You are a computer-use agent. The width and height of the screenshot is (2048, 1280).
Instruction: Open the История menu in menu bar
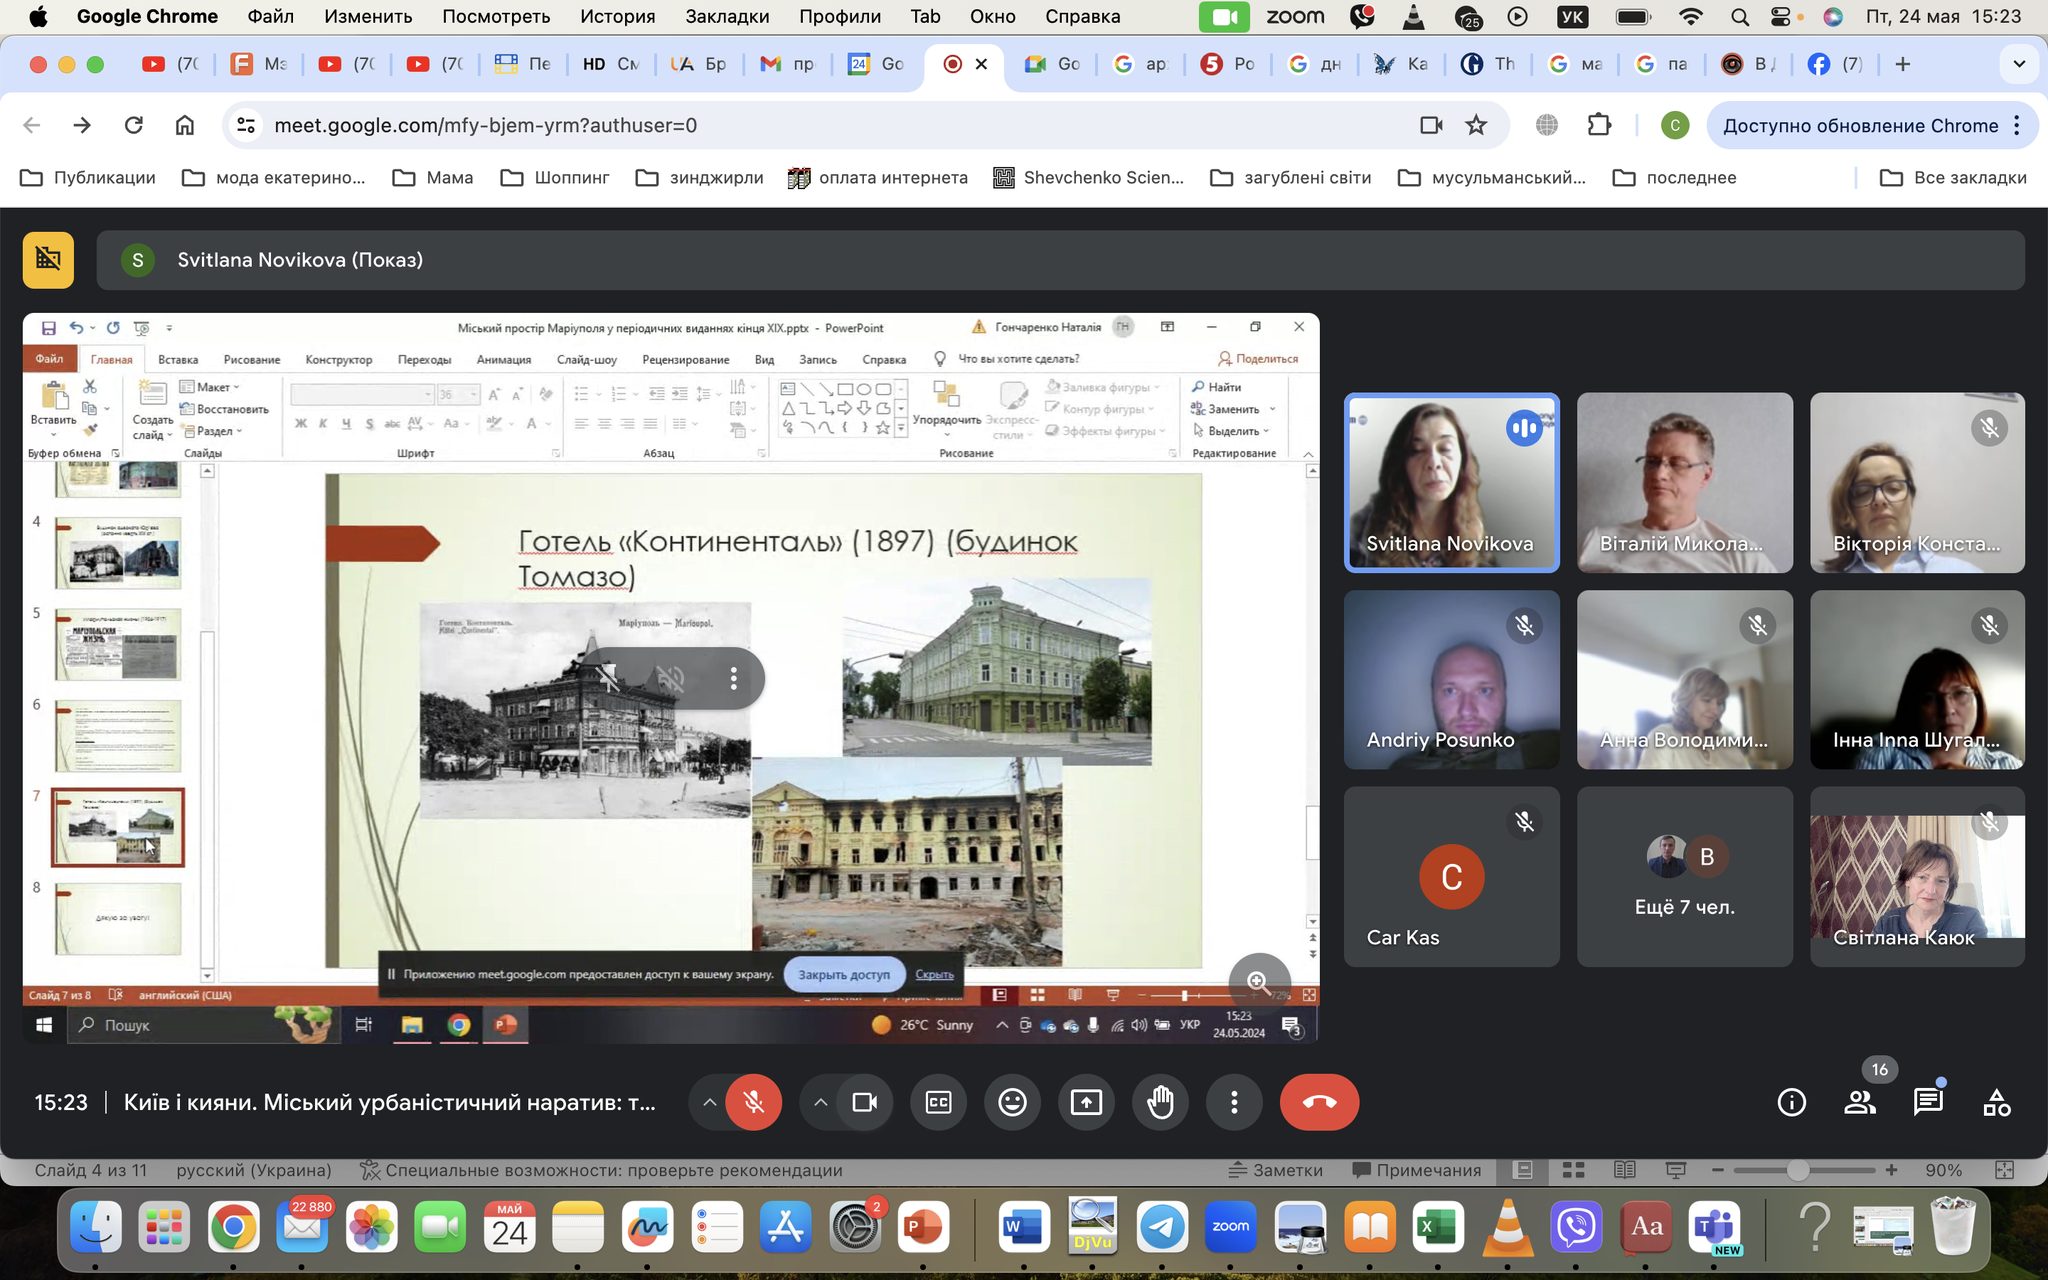pos(617,16)
